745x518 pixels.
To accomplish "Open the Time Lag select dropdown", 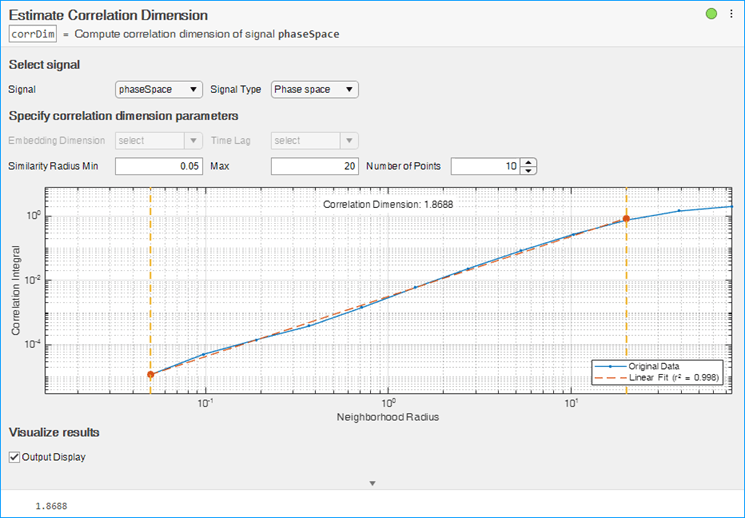I will tap(314, 141).
